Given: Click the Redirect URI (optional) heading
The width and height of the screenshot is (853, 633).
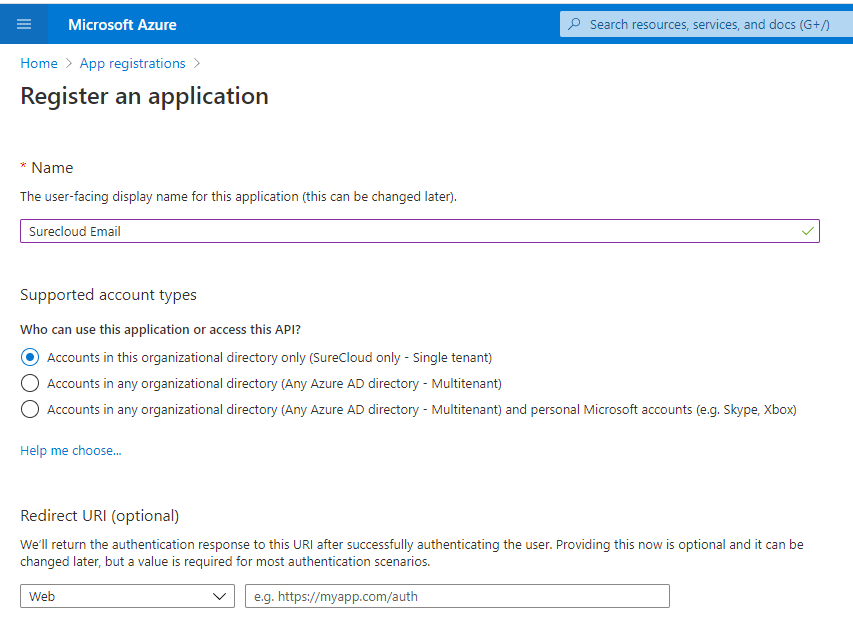Looking at the screenshot, I should click(x=100, y=516).
